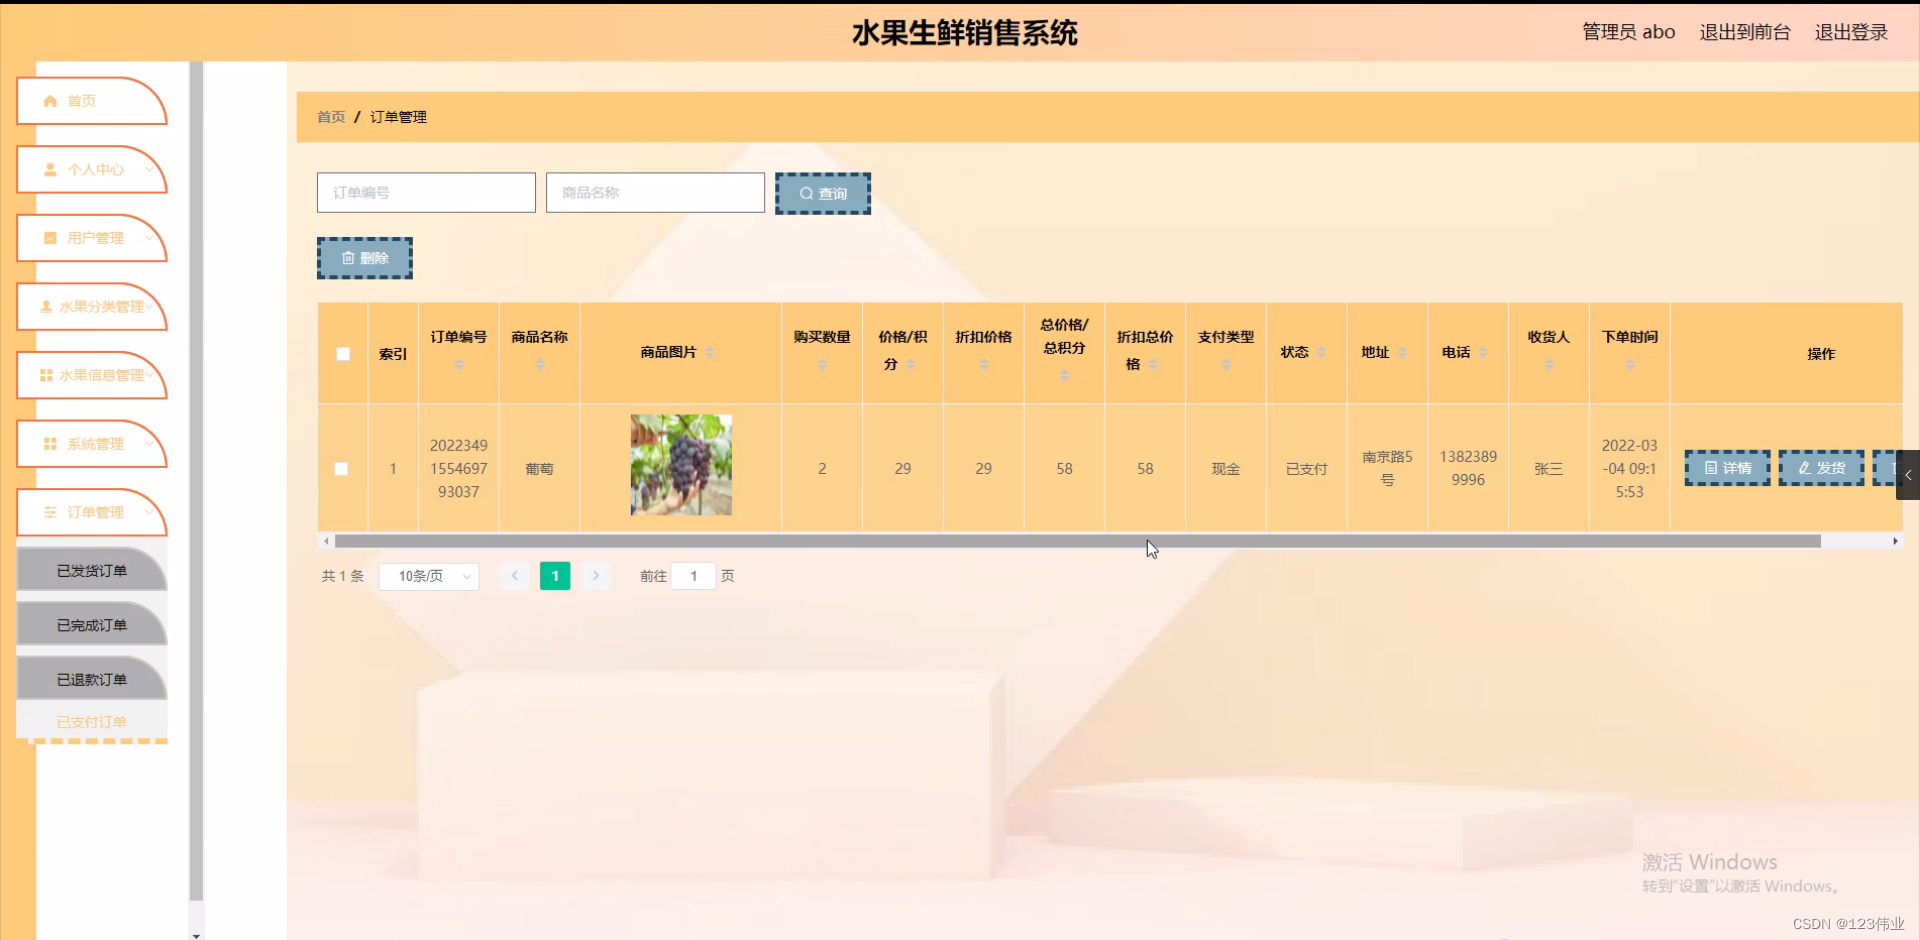This screenshot has width=1920, height=940.
Task: Click the 水果分类管理 sidebar icon
Action: [x=46, y=306]
